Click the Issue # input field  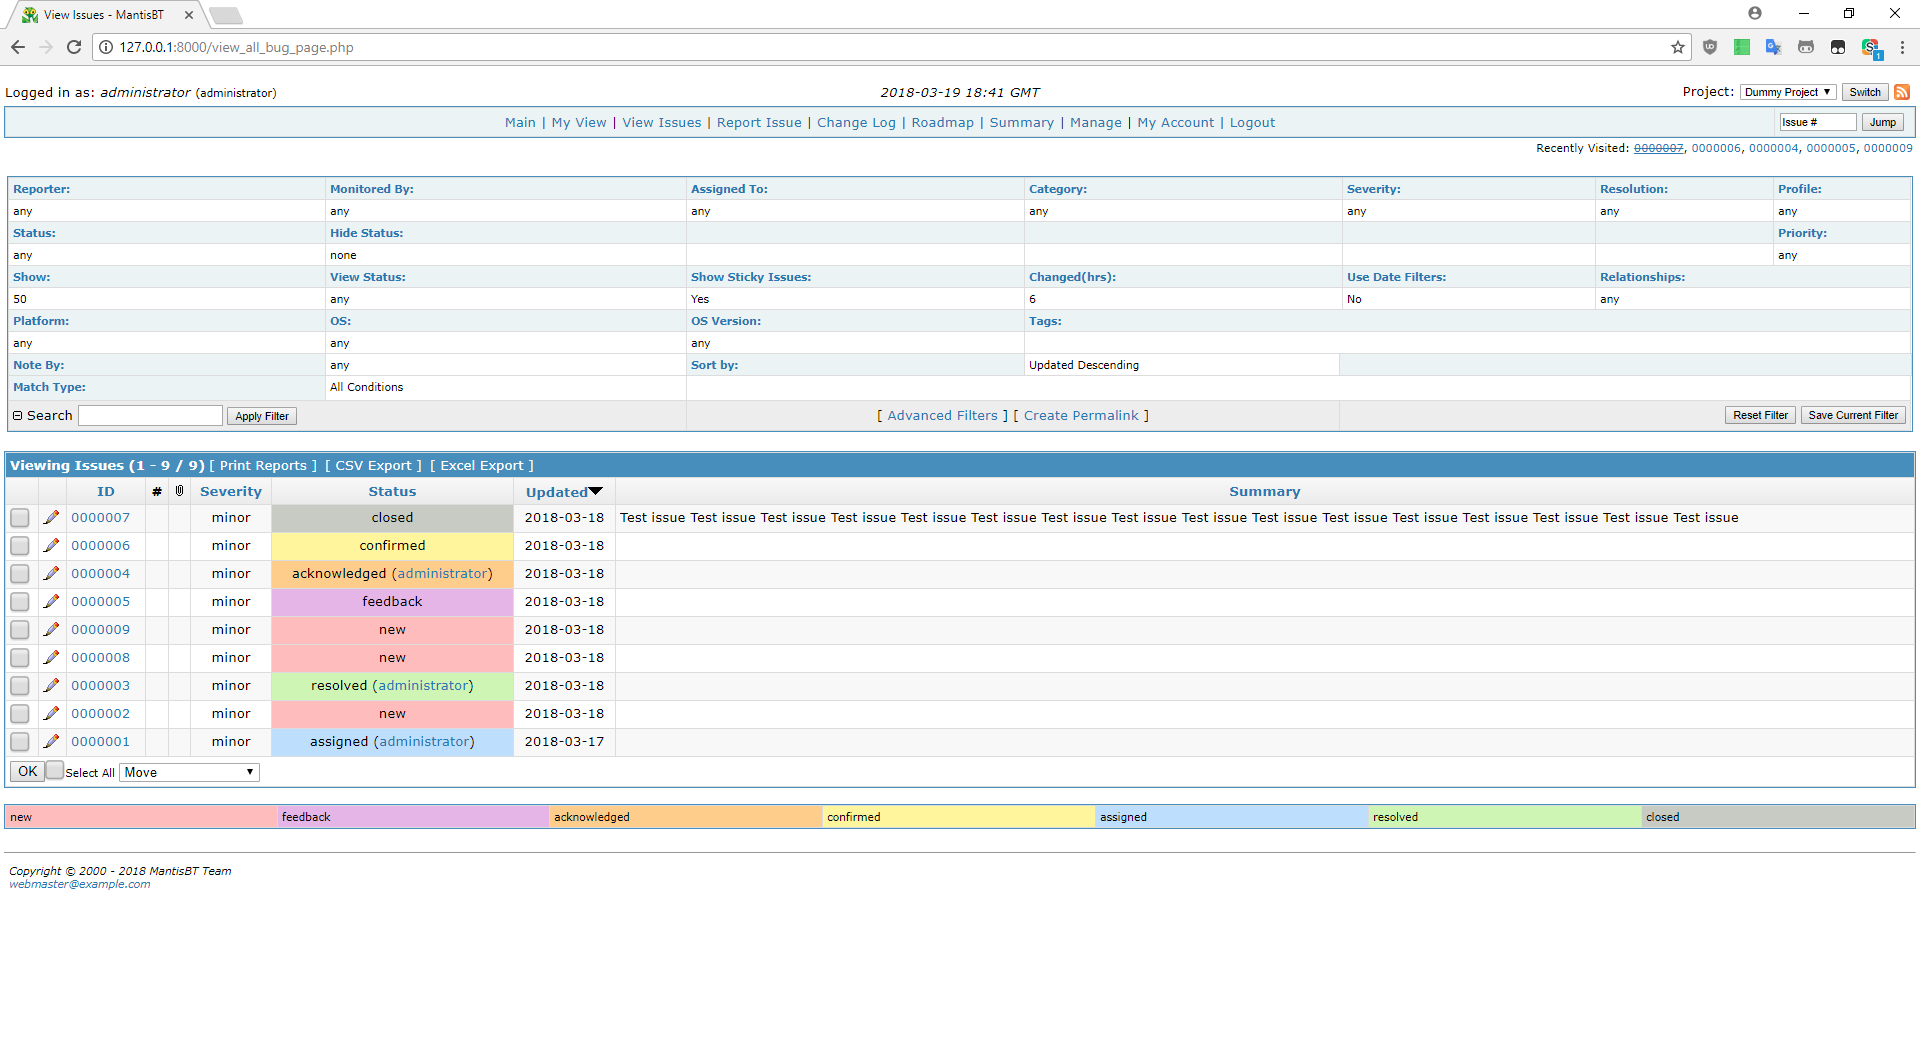pyautogui.click(x=1816, y=122)
